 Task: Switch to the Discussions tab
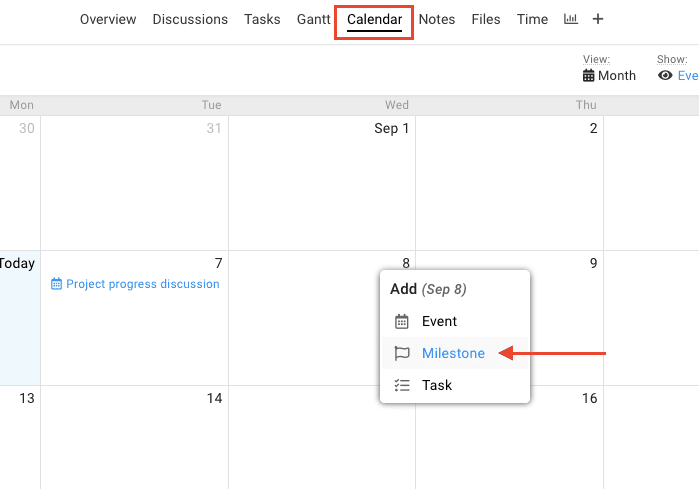coord(190,19)
